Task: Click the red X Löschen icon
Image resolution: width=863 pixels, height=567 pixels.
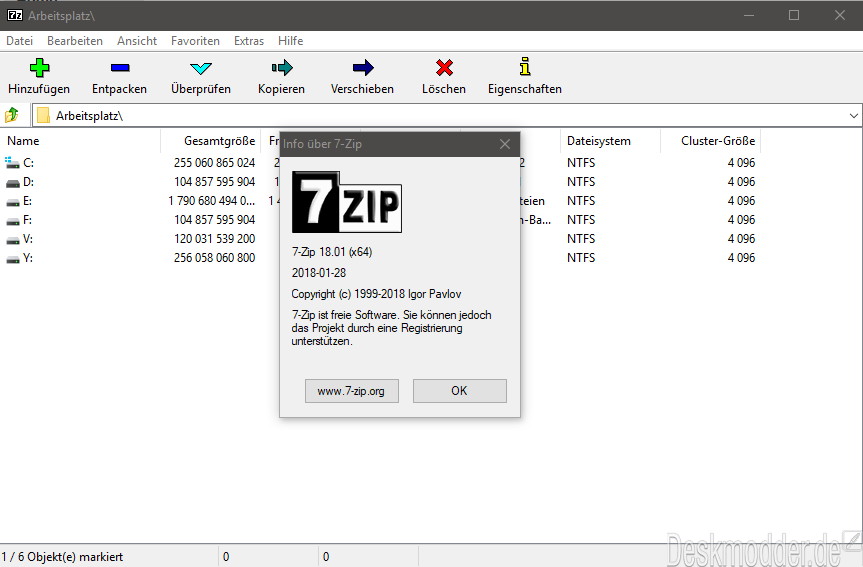Action: tap(444, 68)
